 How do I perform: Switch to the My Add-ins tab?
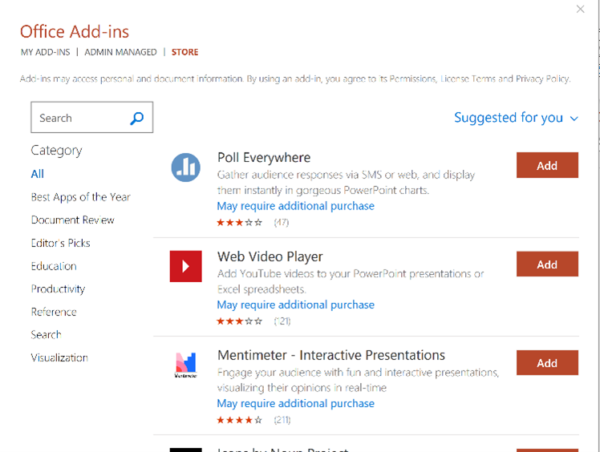49,51
